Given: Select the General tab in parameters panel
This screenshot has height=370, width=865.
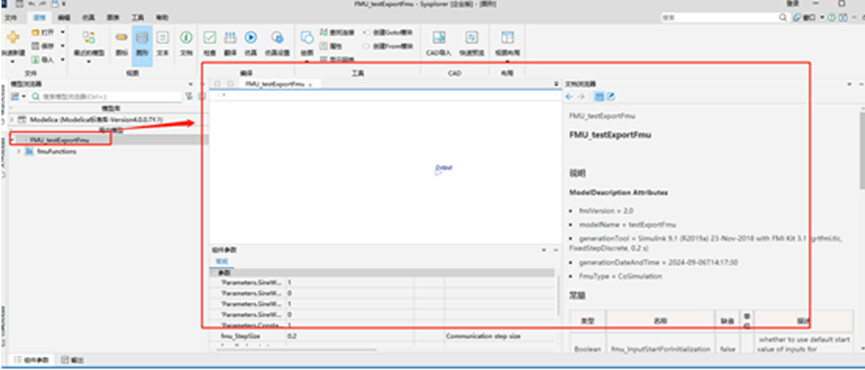Looking at the screenshot, I should pos(221,261).
